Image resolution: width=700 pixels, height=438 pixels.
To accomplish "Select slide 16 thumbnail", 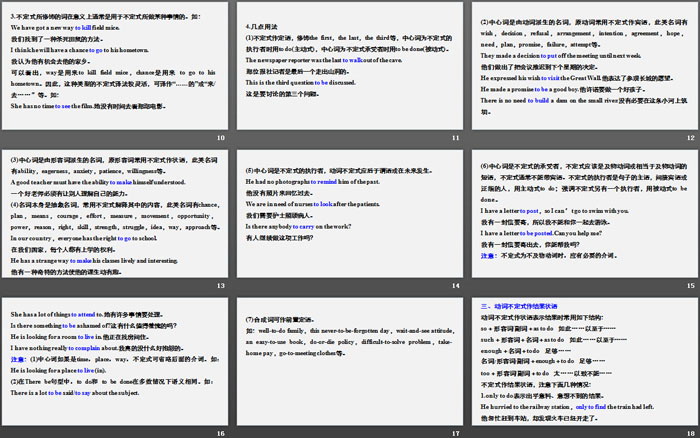I will coord(115,361).
